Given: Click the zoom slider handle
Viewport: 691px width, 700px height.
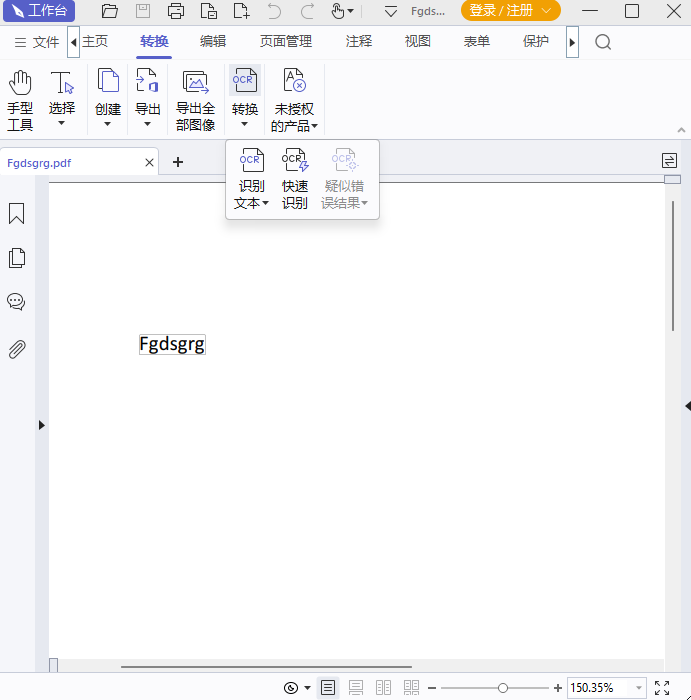Looking at the screenshot, I should click(x=503, y=688).
